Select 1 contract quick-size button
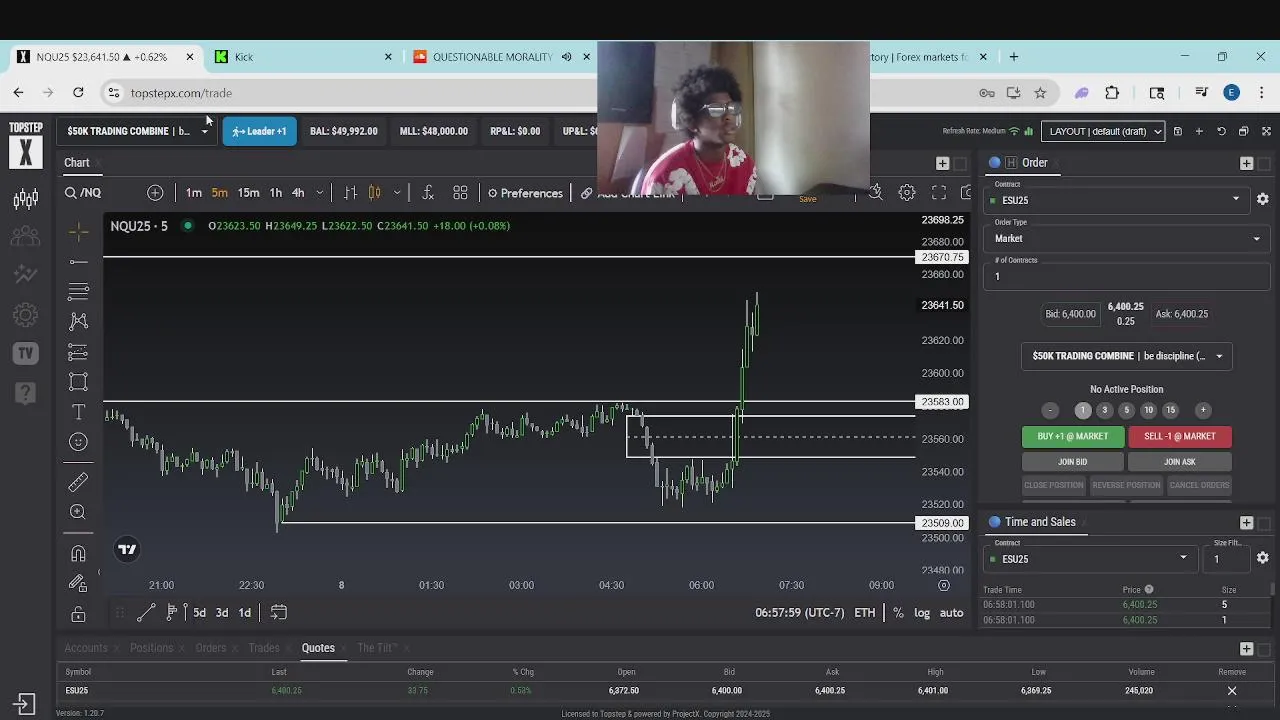 click(1082, 410)
